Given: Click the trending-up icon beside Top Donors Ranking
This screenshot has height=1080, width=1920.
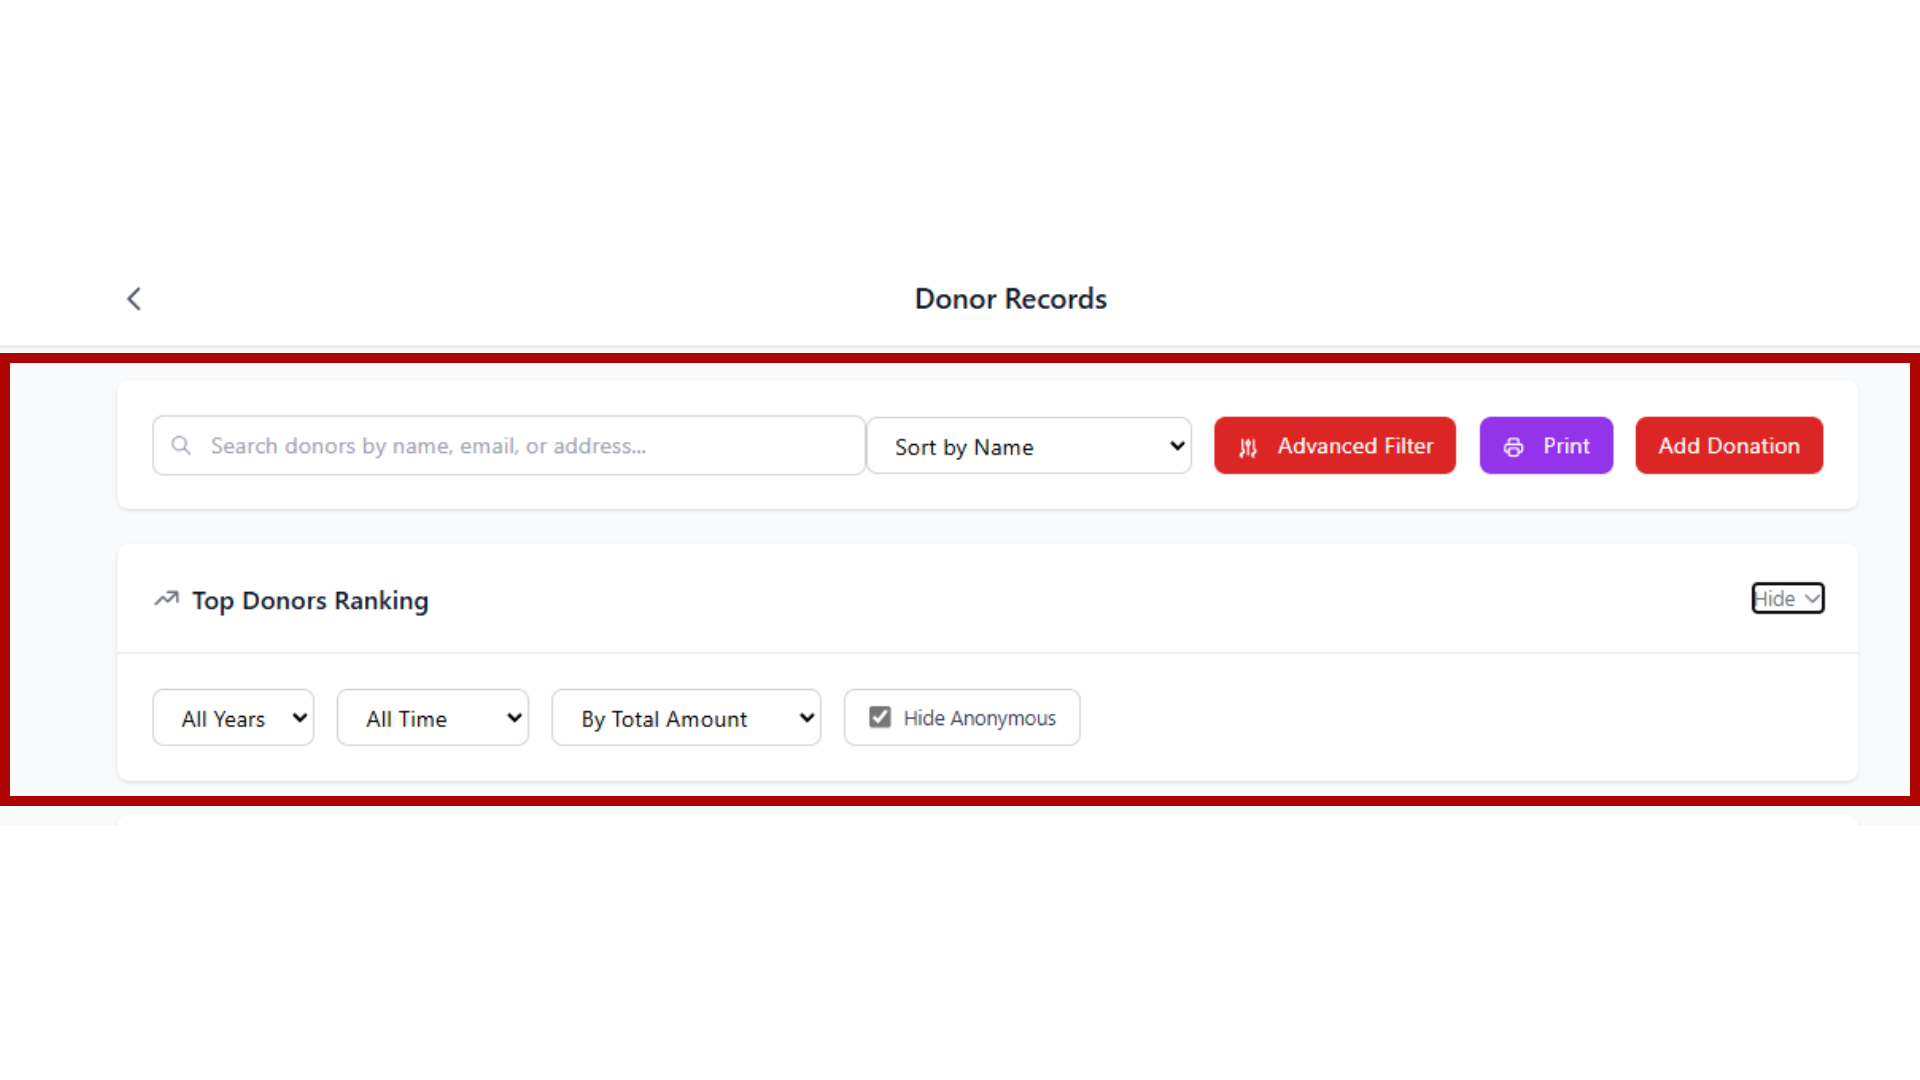Looking at the screenshot, I should [166, 598].
